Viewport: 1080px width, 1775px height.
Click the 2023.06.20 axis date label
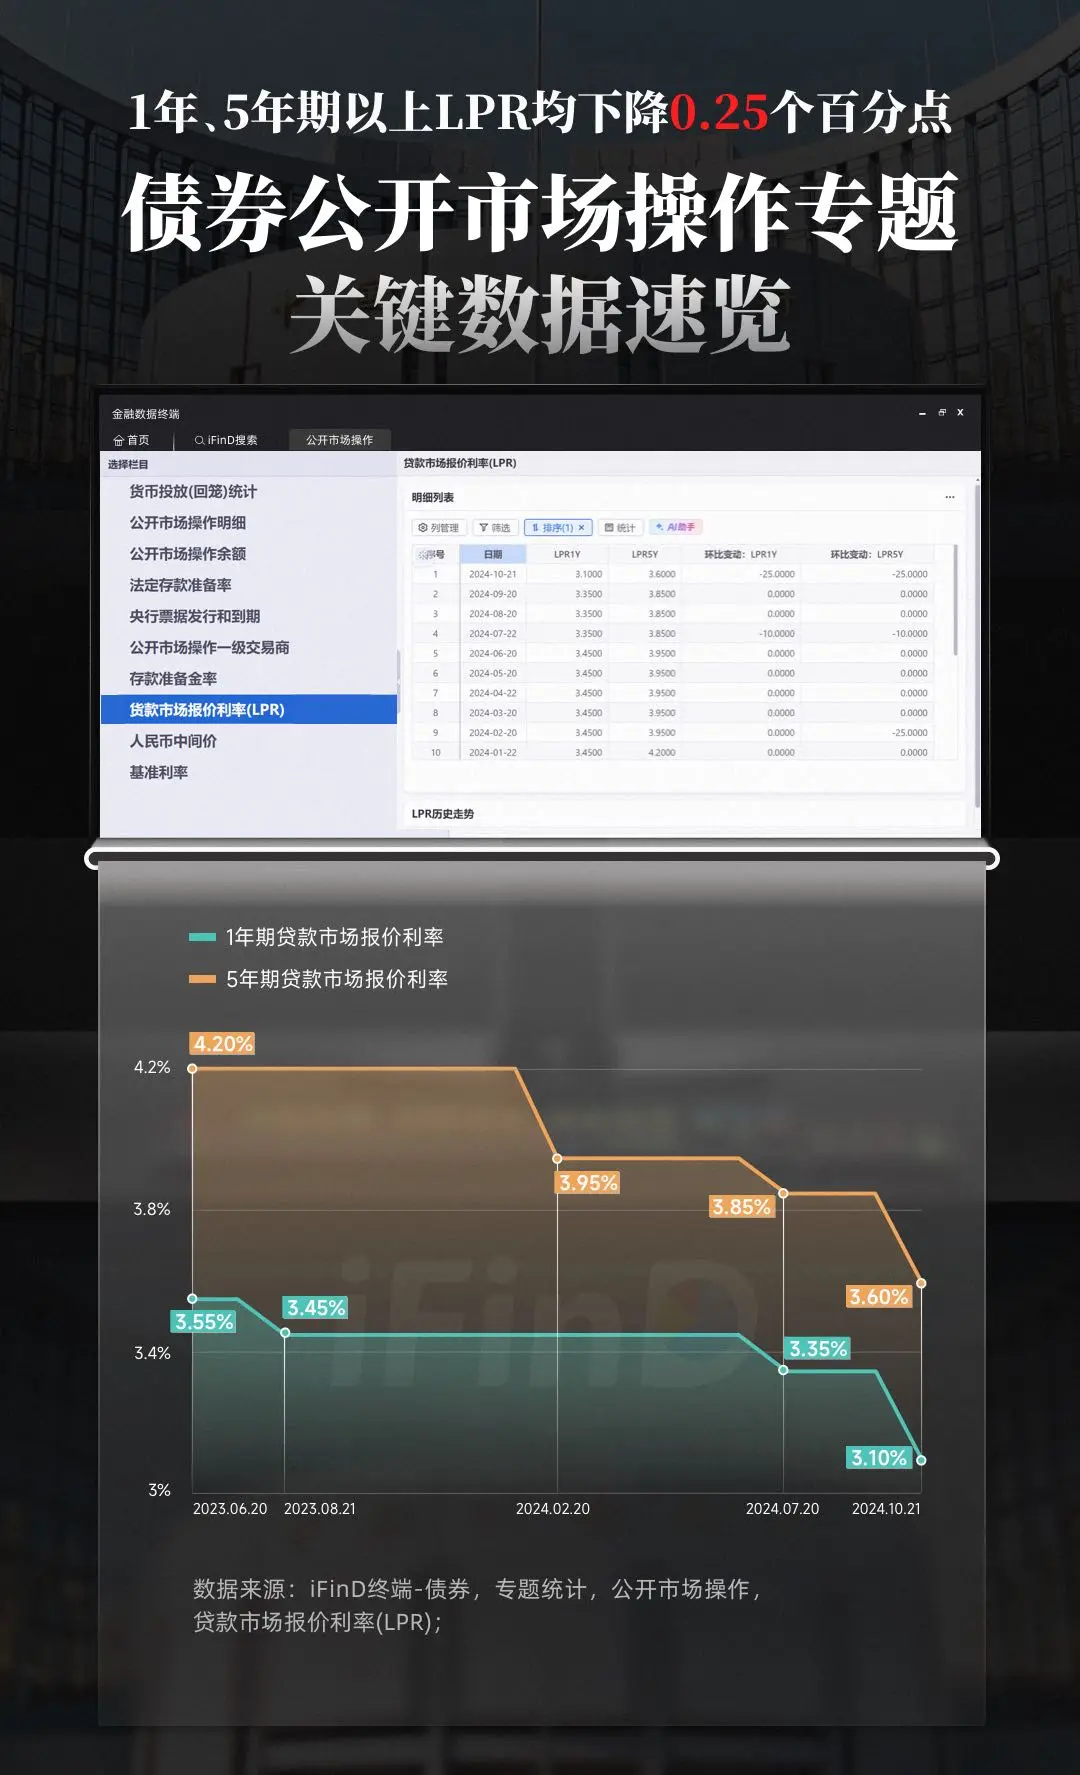(230, 1509)
